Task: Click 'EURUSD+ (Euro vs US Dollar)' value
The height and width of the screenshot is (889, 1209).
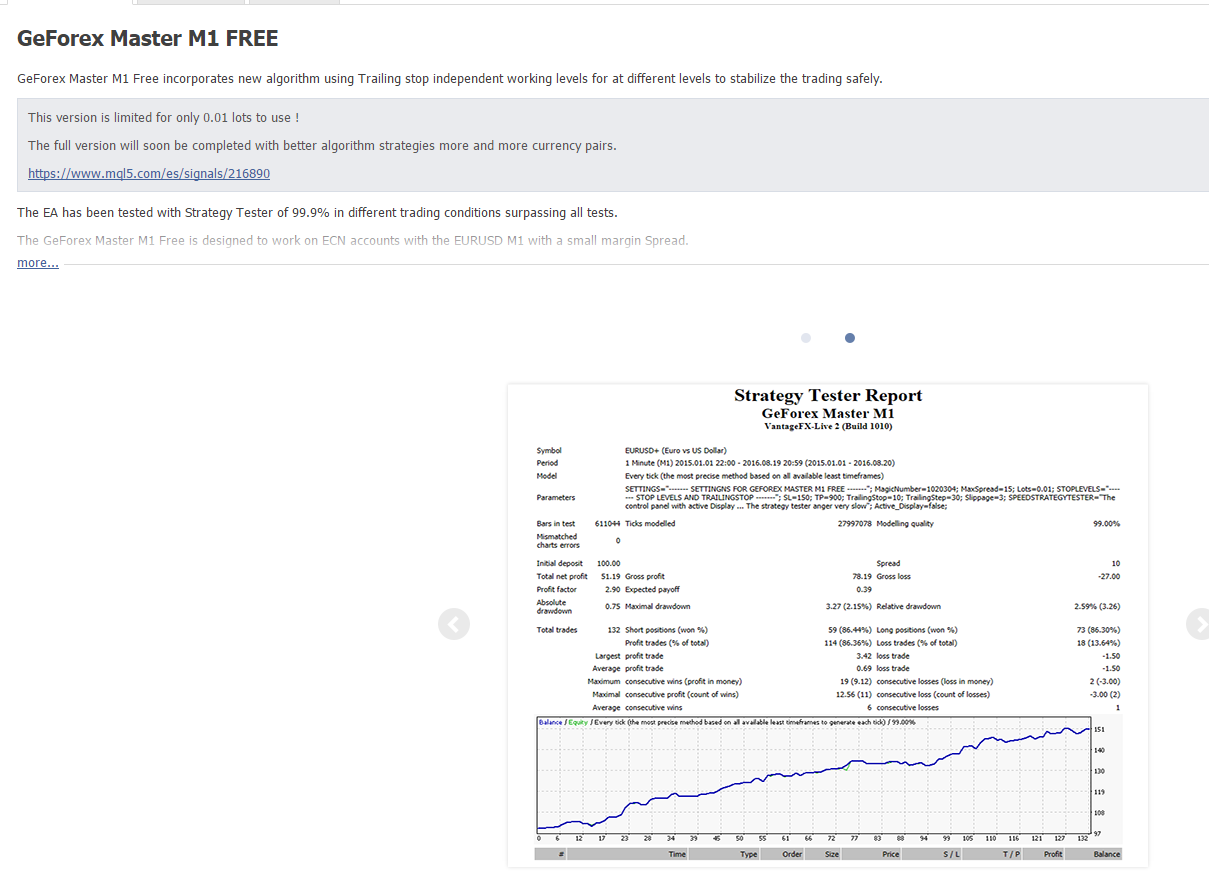Action: pyautogui.click(x=675, y=451)
